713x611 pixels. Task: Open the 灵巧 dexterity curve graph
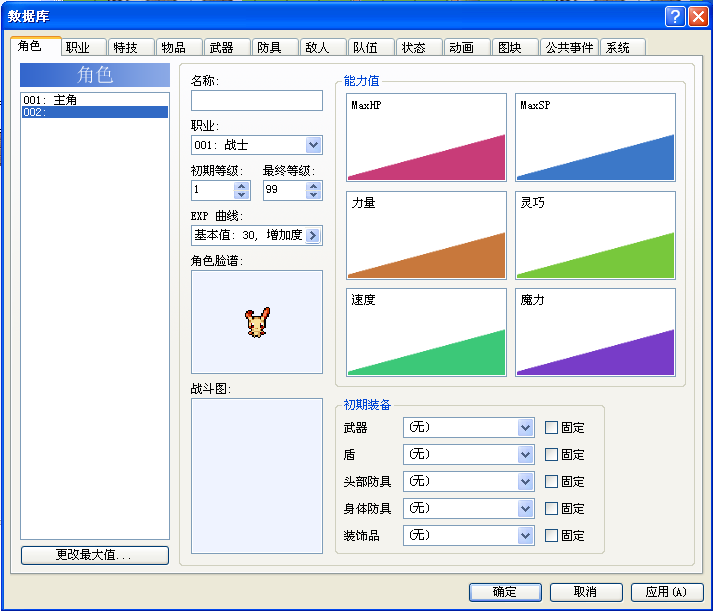[x=595, y=235]
